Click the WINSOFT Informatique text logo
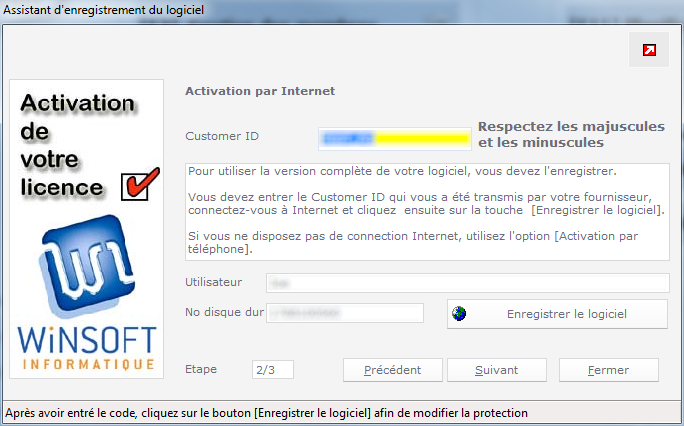 [87, 348]
